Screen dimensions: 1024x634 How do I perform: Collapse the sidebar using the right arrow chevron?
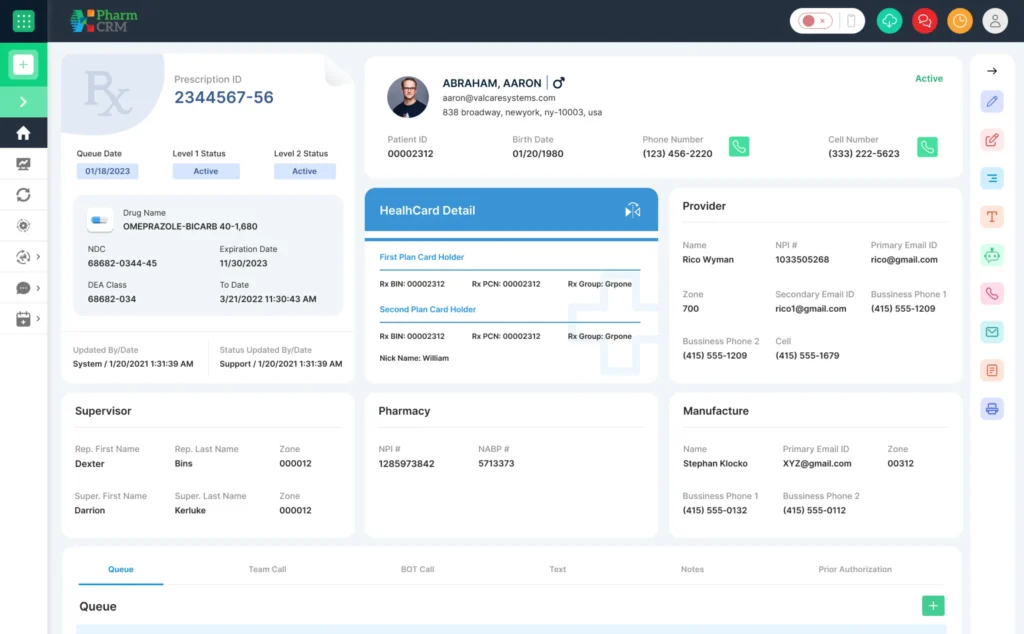[x=23, y=100]
